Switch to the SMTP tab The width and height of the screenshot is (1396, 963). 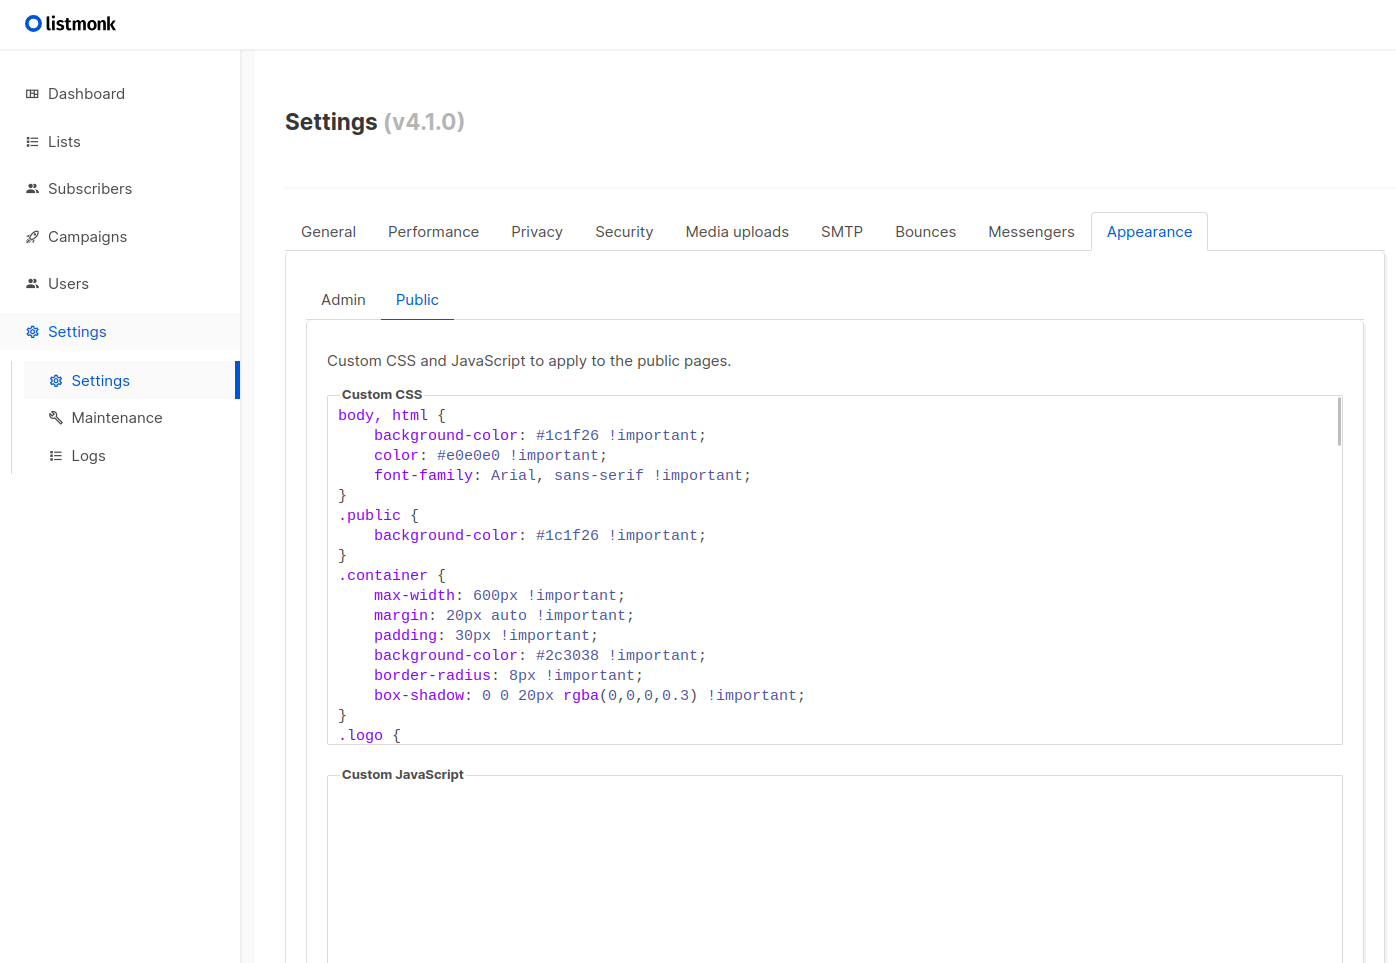[842, 232]
